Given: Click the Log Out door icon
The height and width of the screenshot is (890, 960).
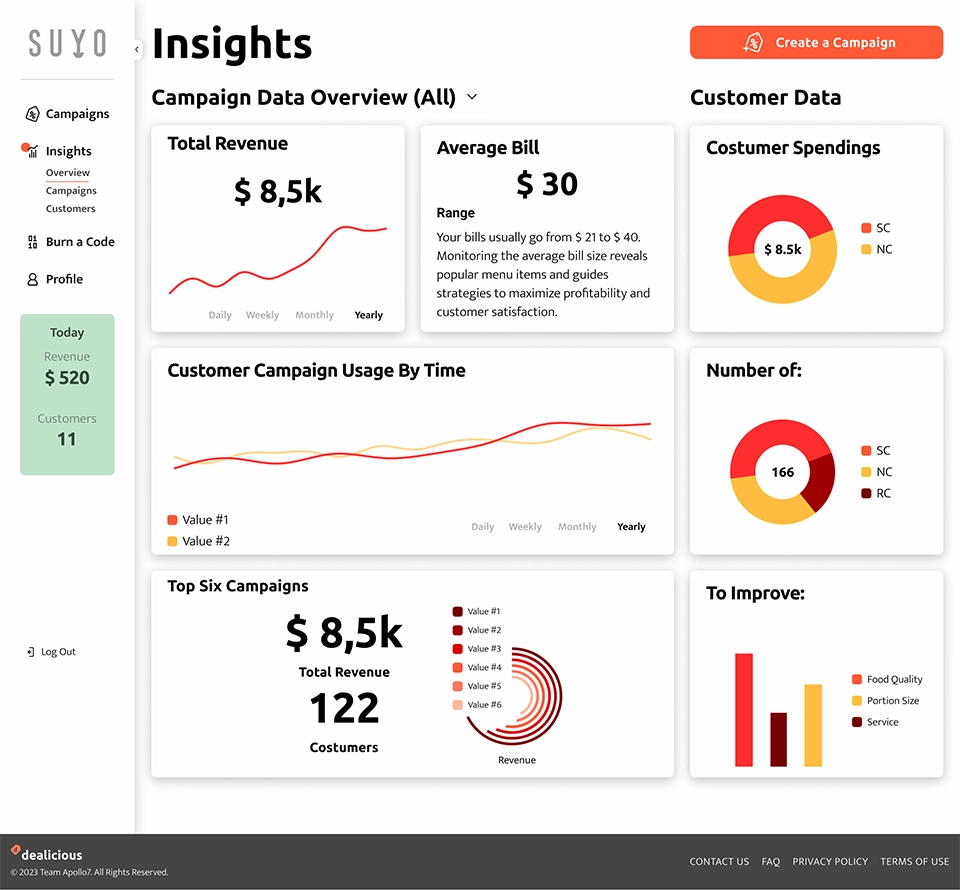Looking at the screenshot, I should pos(31,652).
